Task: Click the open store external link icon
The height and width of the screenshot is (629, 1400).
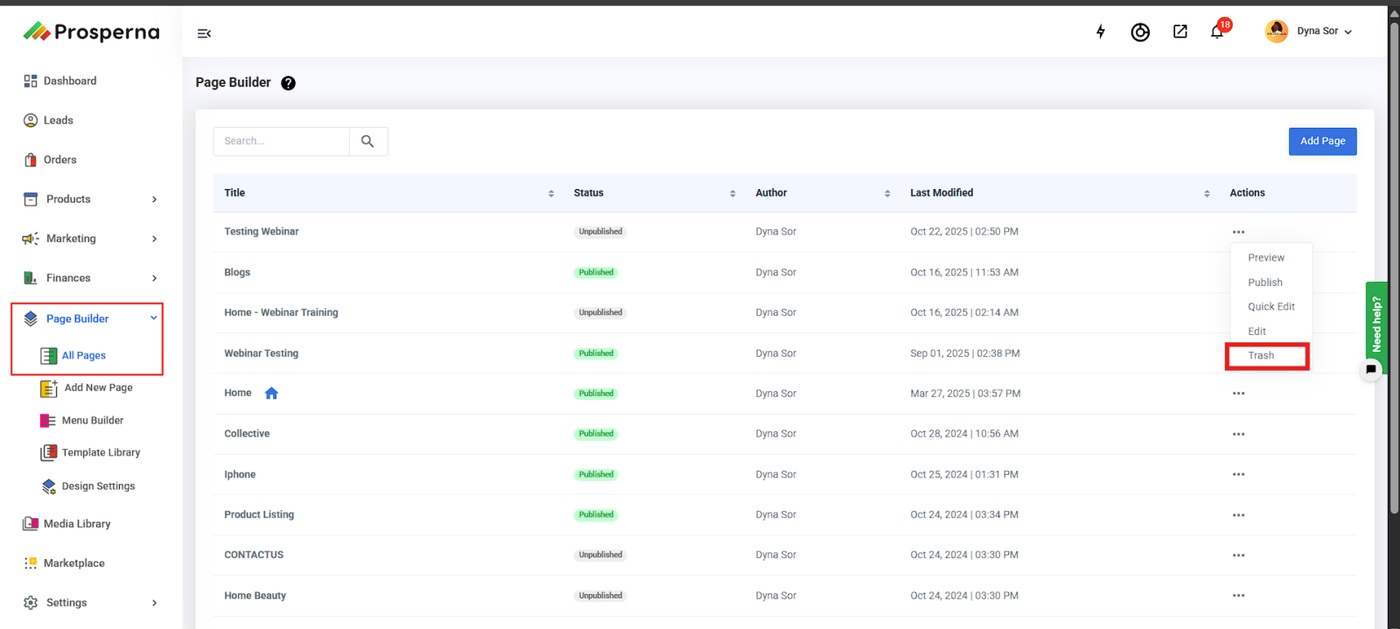Action: tap(1180, 32)
